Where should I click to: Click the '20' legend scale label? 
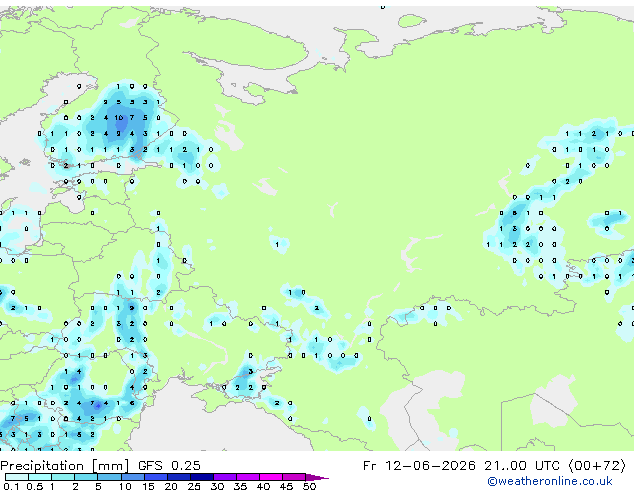pos(171,486)
